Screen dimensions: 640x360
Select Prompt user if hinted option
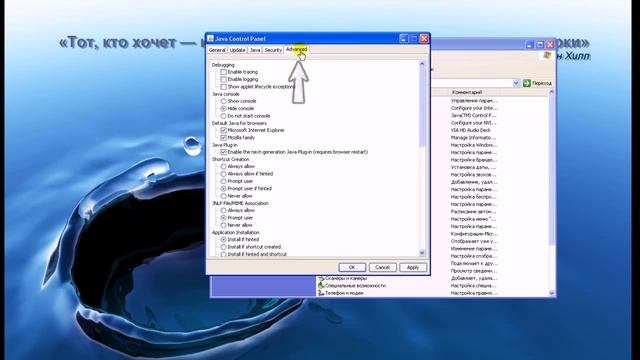coord(223,189)
